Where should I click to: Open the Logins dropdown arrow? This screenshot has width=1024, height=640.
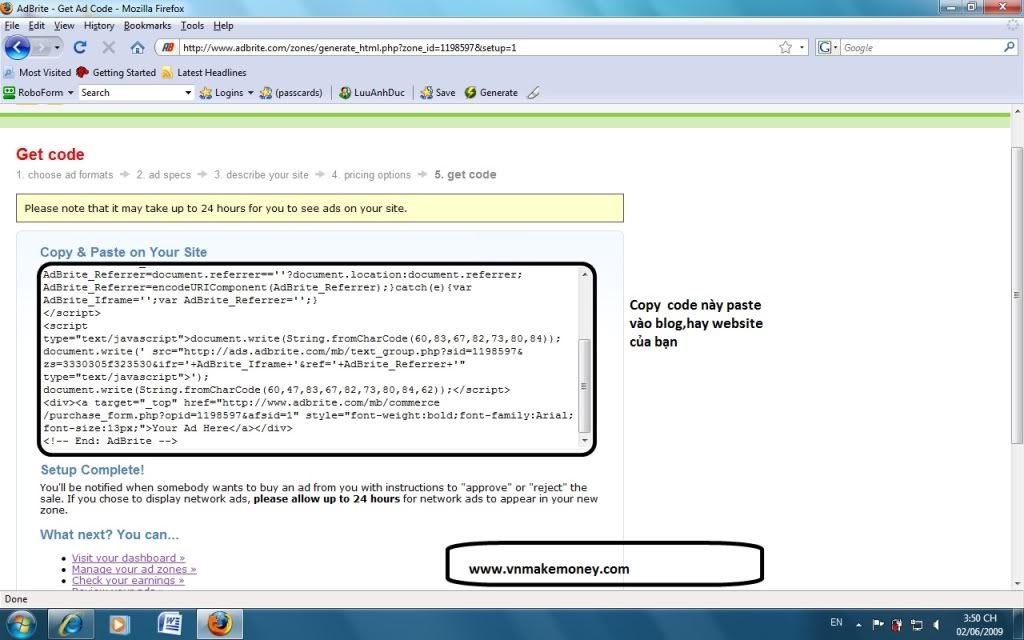[250, 93]
